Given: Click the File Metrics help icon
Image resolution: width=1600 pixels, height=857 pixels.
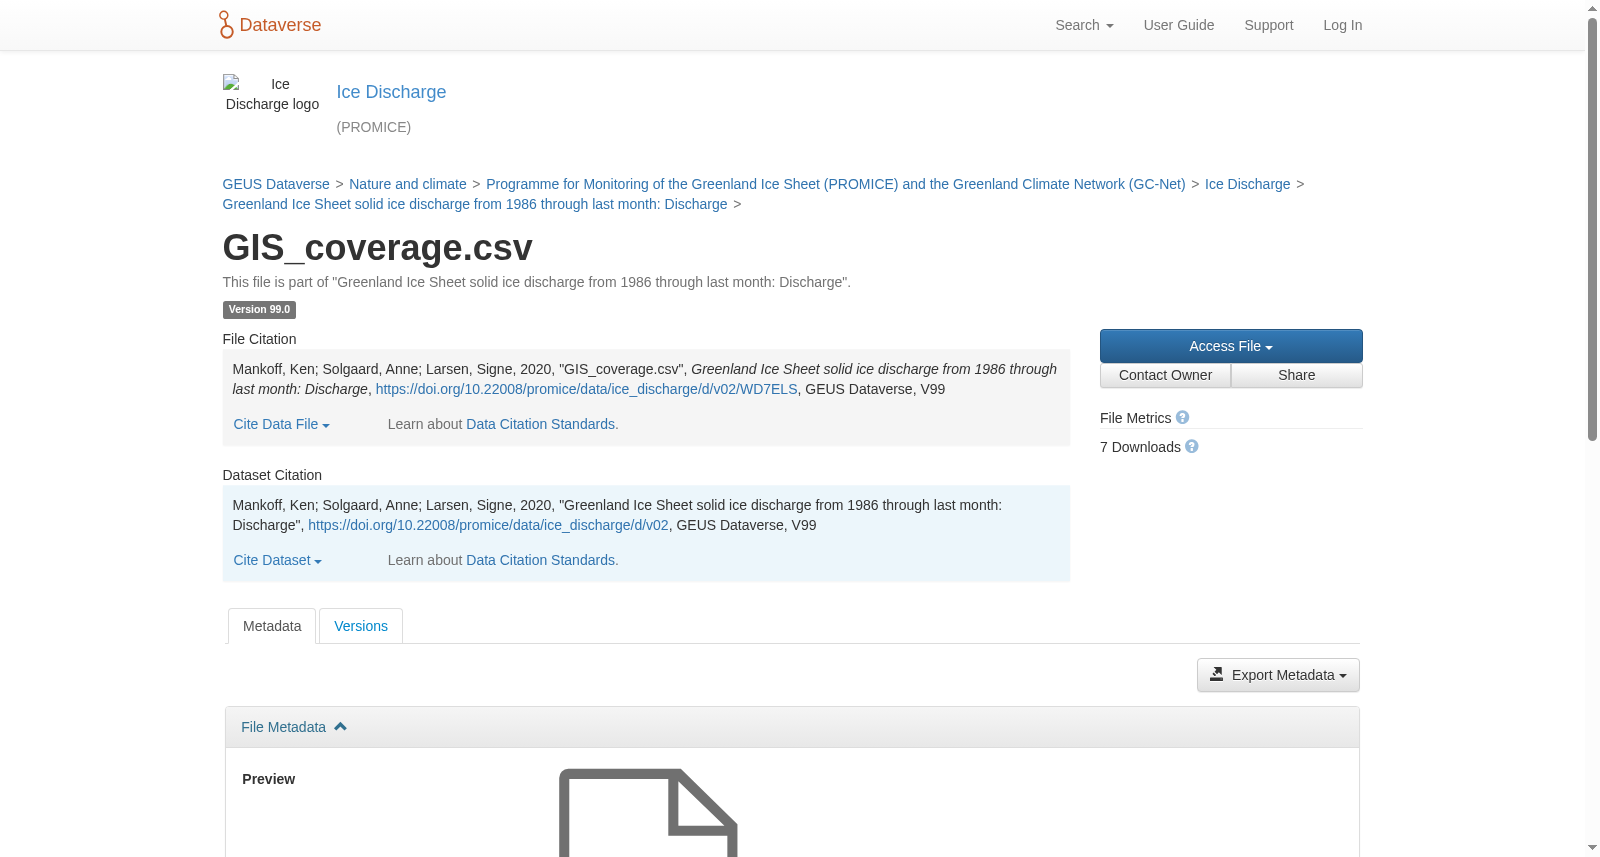Looking at the screenshot, I should coord(1182,418).
